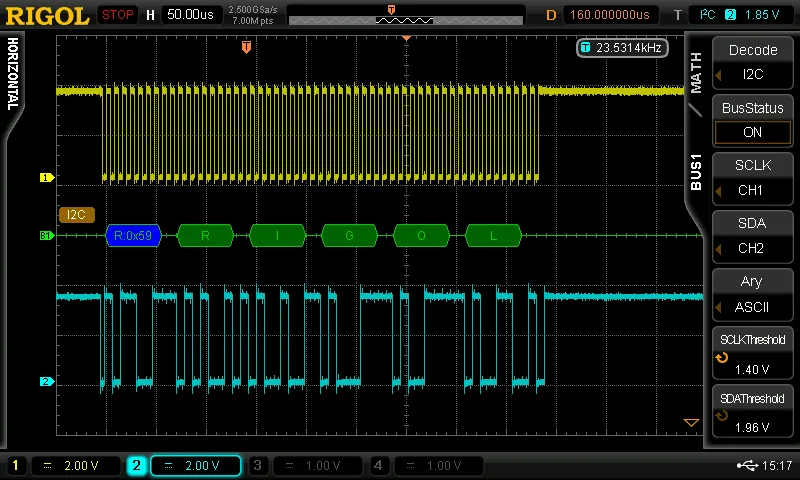This screenshot has width=800, height=480.
Task: Click the SDA left arrow indicator
Action: (x=718, y=249)
